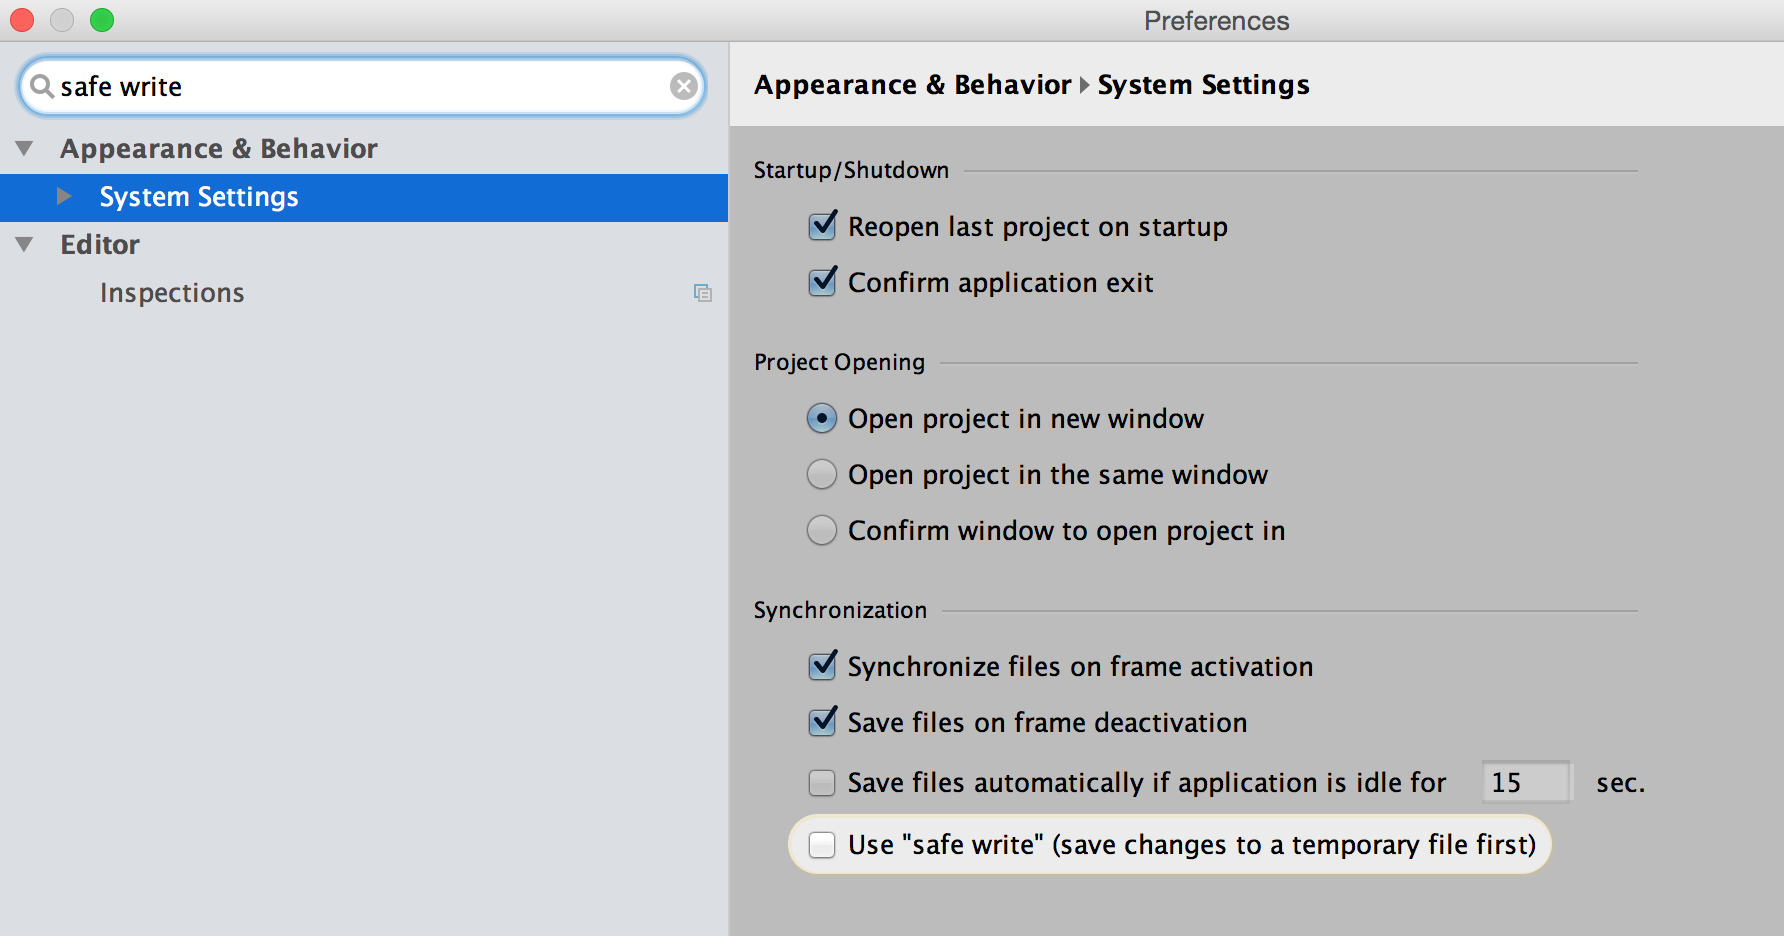
Task: Enable the "safe write" checkbox
Action: click(822, 845)
